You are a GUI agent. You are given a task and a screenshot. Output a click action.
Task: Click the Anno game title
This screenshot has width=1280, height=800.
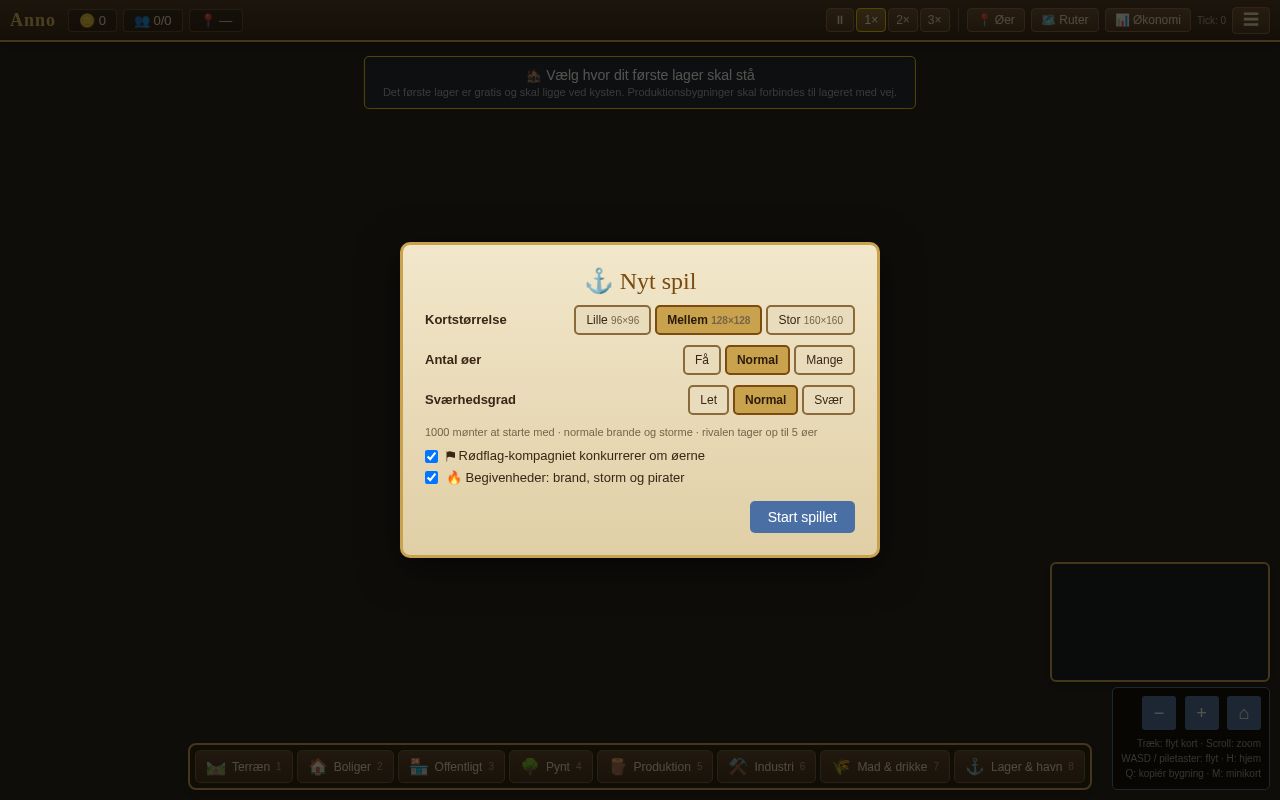pos(33,20)
